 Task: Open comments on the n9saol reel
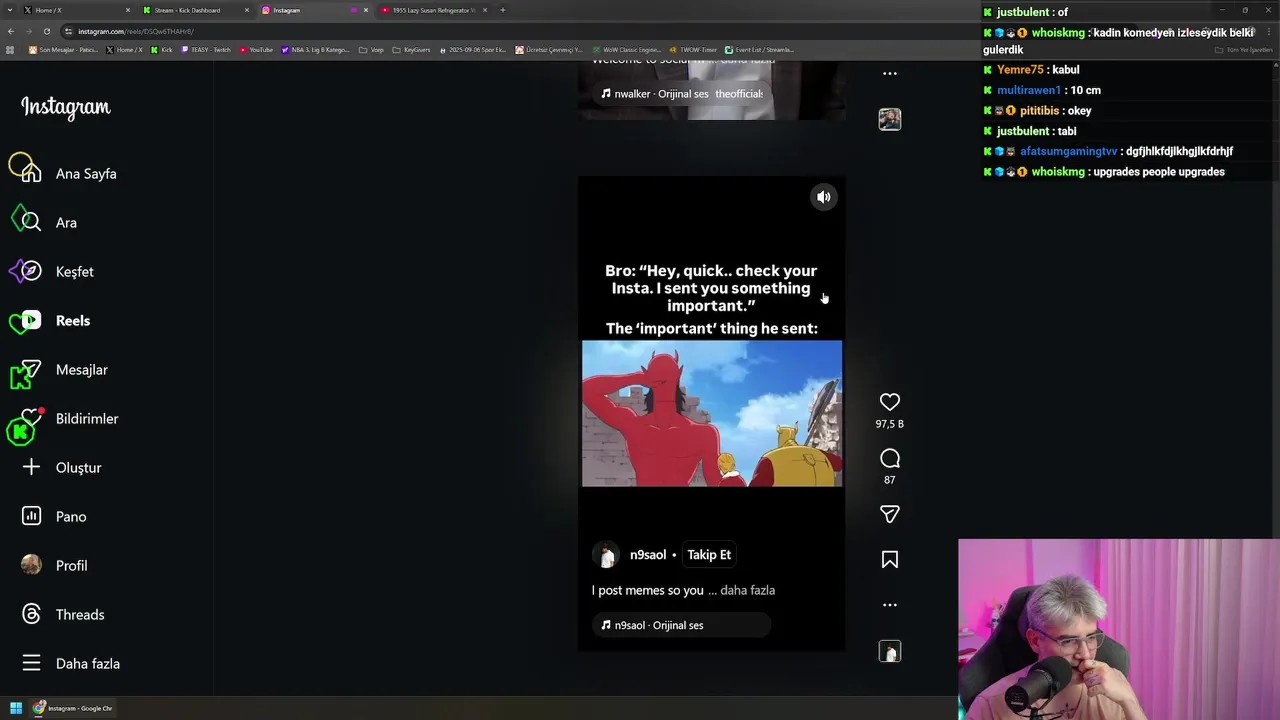coord(889,459)
